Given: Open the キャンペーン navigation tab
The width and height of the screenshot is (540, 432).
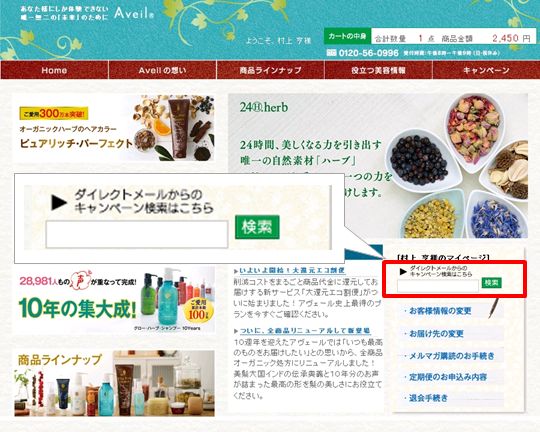Looking at the screenshot, I should pyautogui.click(x=486, y=70).
